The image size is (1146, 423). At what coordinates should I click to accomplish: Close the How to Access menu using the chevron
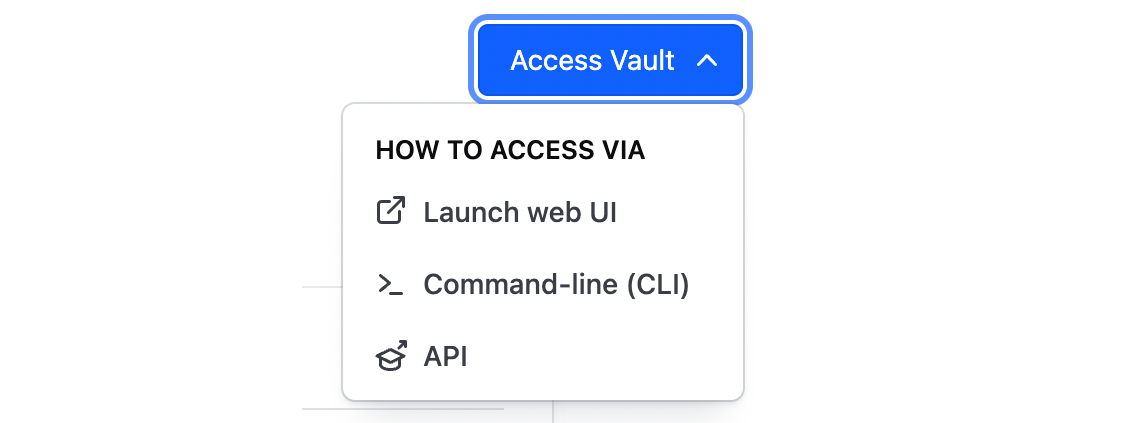pos(706,61)
